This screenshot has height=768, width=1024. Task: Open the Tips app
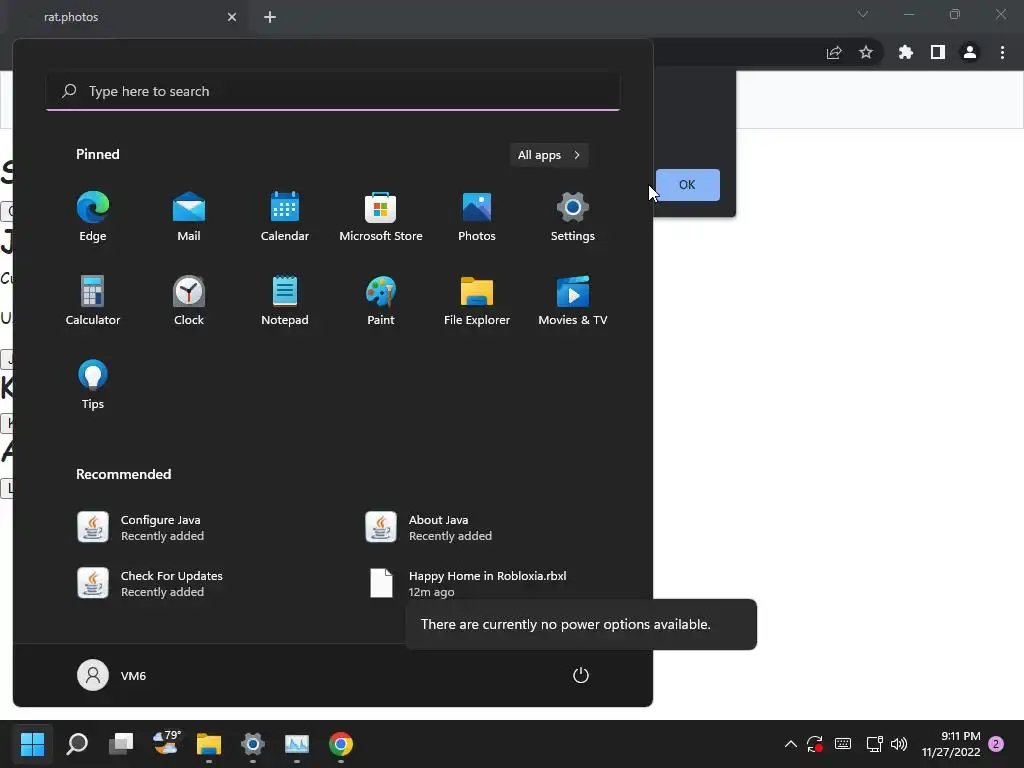93,385
